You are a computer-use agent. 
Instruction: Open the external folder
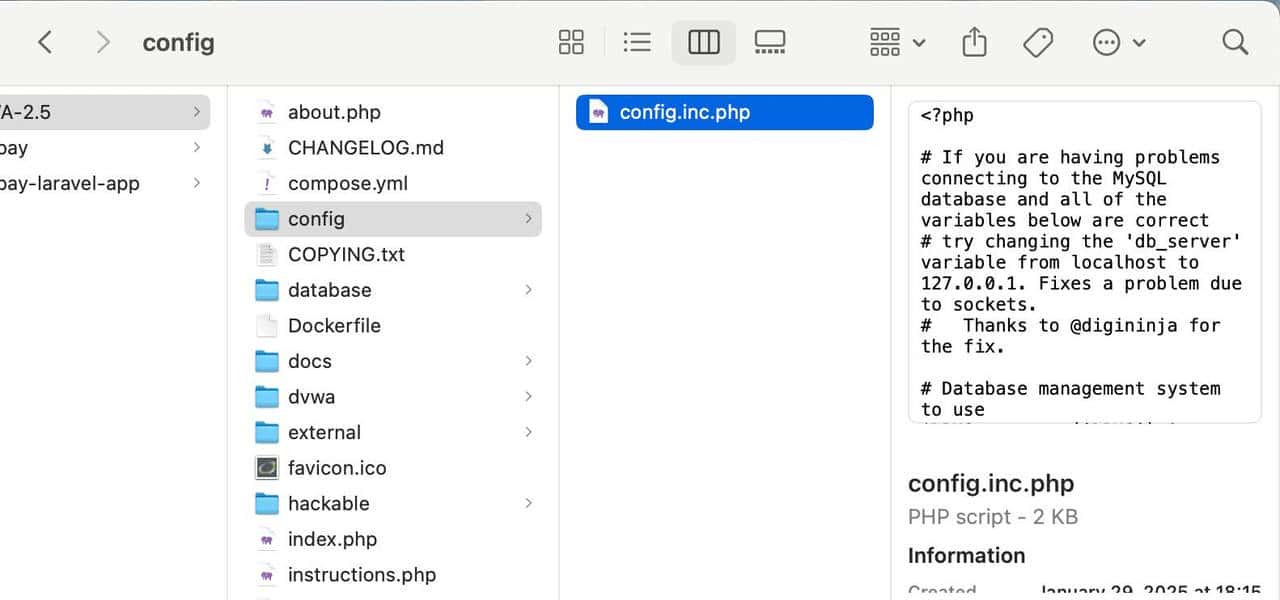(324, 432)
